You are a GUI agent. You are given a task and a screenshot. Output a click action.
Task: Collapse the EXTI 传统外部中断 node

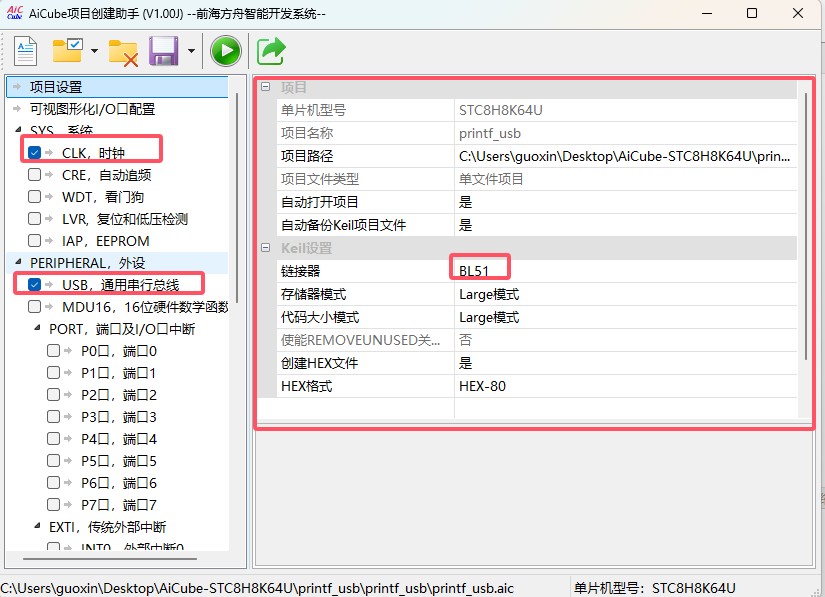37,526
